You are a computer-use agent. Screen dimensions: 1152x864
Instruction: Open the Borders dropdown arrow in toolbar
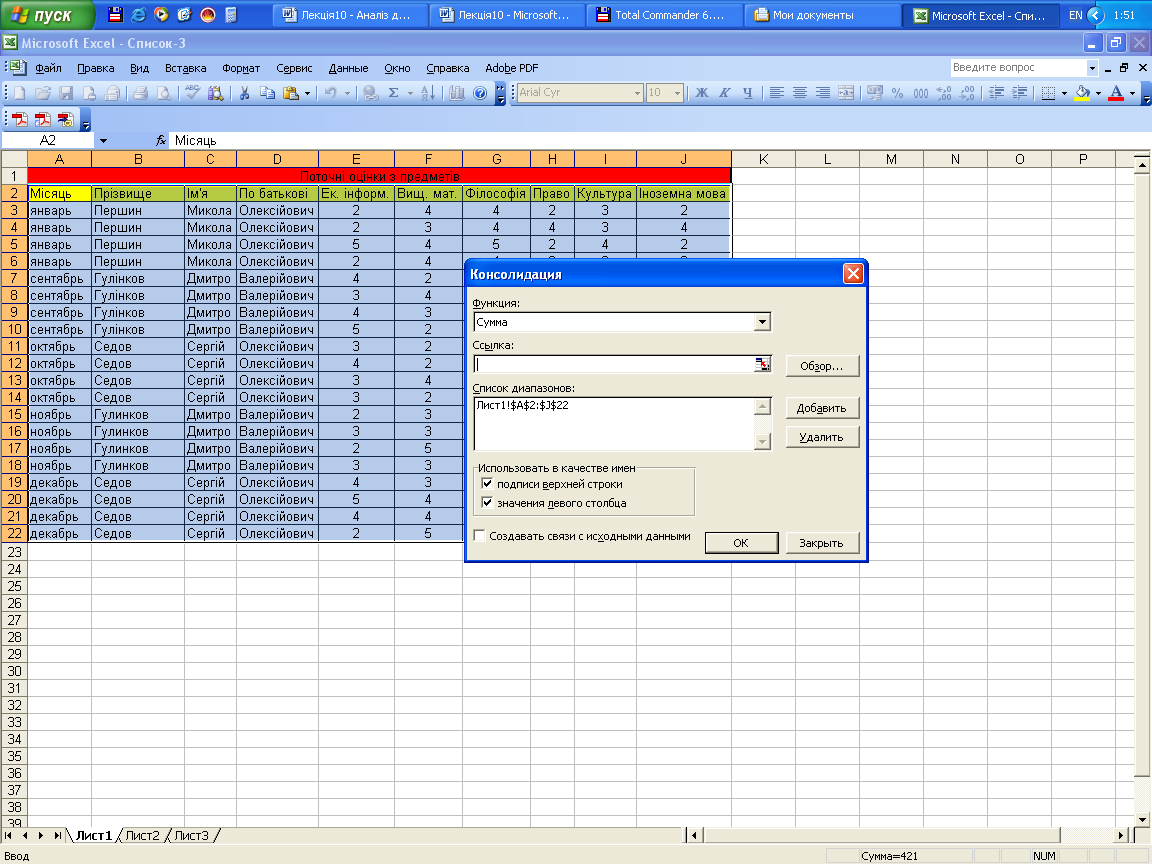point(1064,93)
